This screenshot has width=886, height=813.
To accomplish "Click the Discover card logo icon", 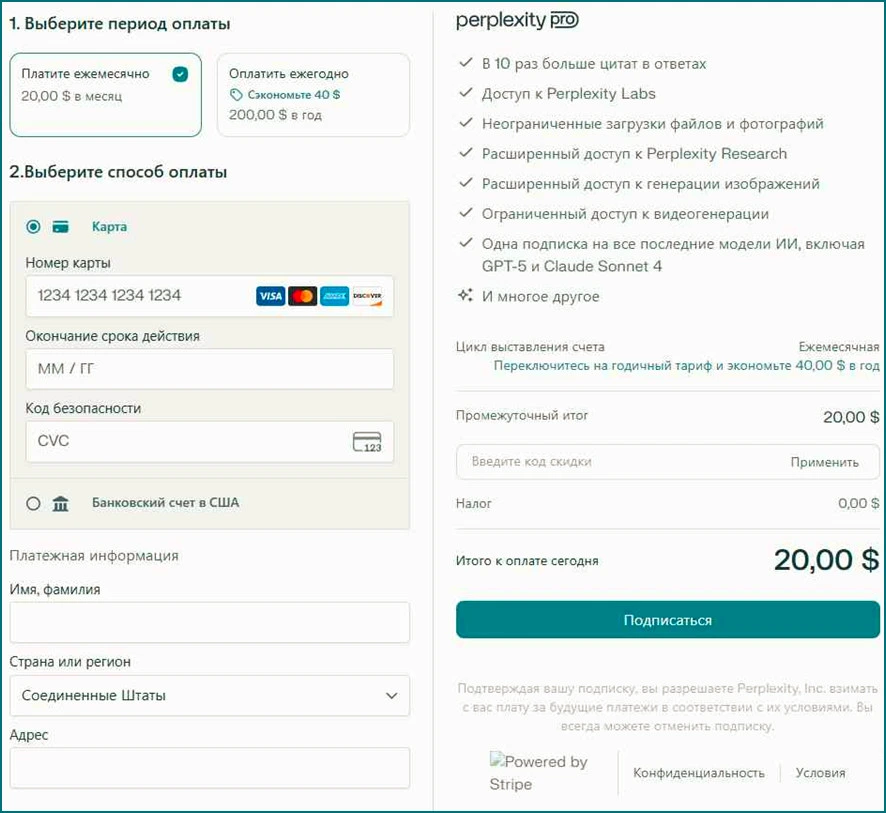I will 367,296.
